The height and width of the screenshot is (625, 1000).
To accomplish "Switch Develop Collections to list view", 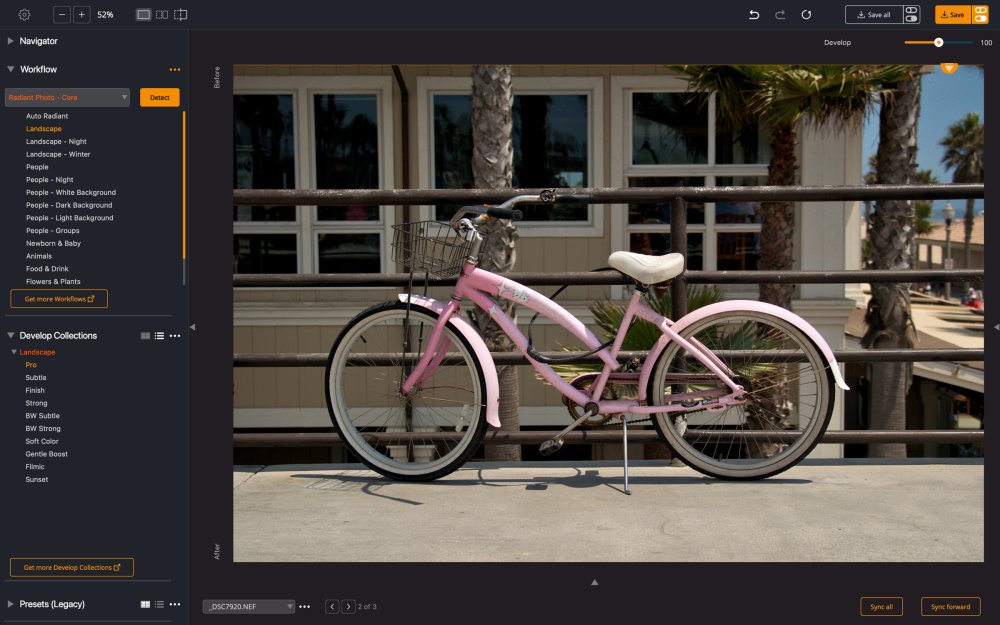I will click(x=159, y=336).
